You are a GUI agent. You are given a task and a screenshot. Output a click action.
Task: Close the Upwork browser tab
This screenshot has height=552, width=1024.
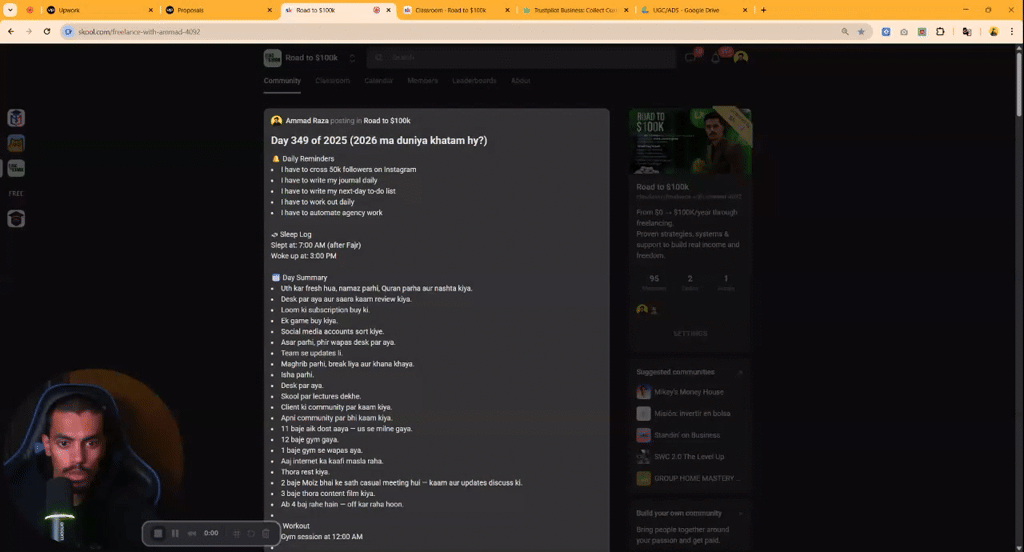[x=151, y=10]
